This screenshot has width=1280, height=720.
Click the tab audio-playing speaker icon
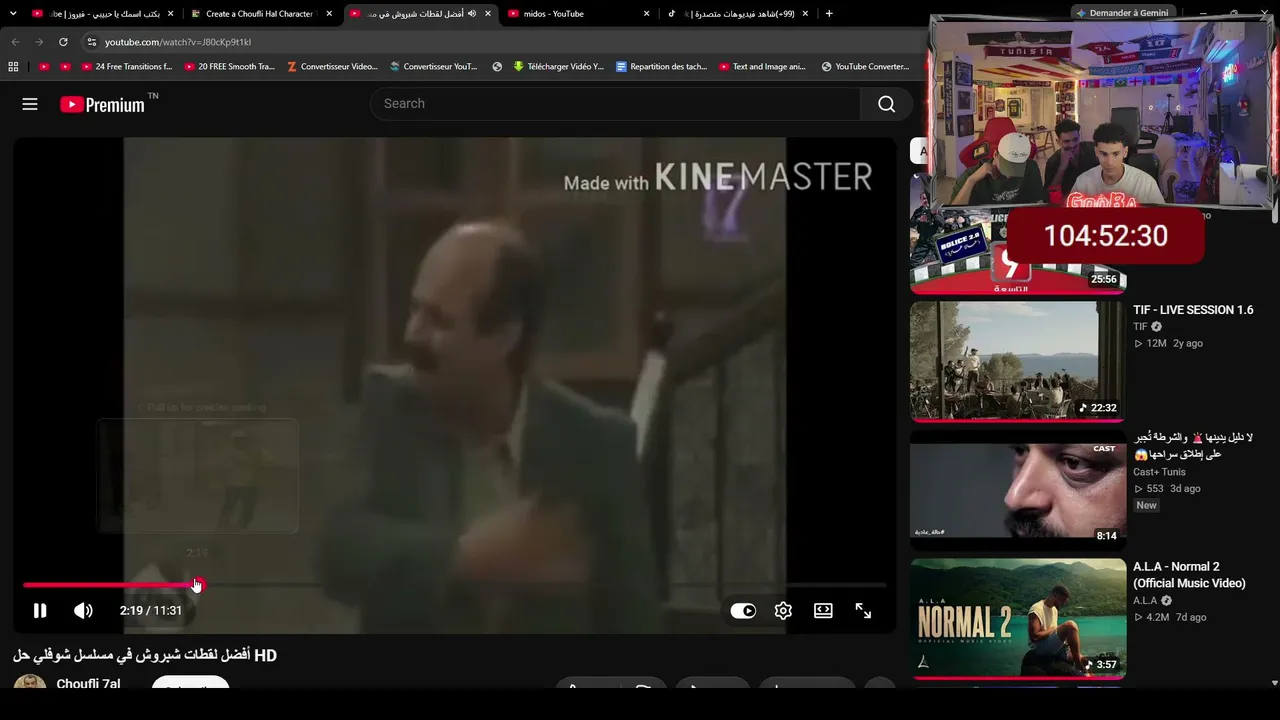[x=472, y=14]
